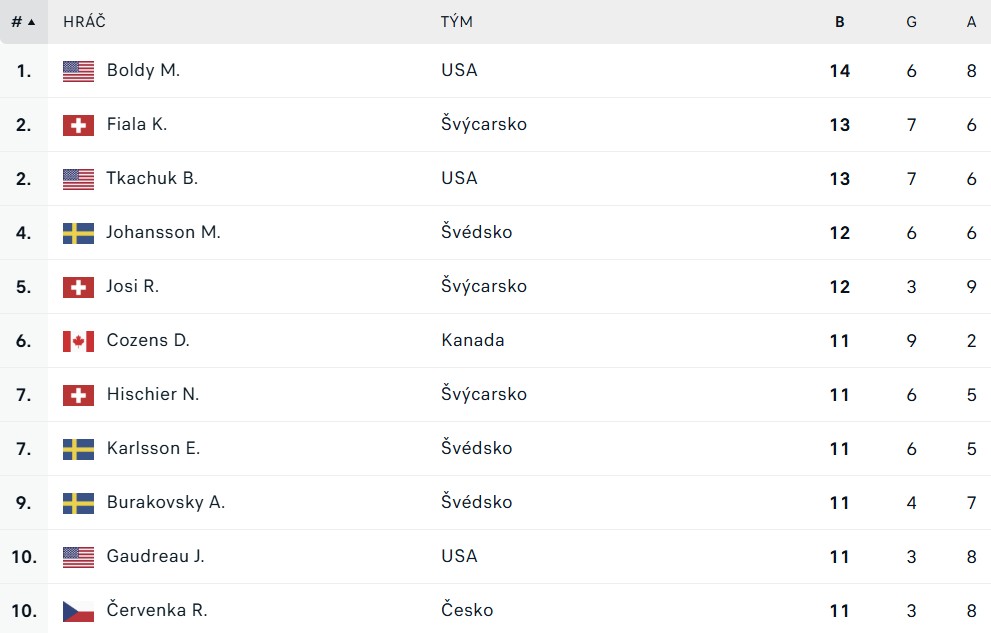Image resolution: width=991 pixels, height=633 pixels.
Task: Click the USA flag beside Boldy M.
Action: click(x=78, y=71)
